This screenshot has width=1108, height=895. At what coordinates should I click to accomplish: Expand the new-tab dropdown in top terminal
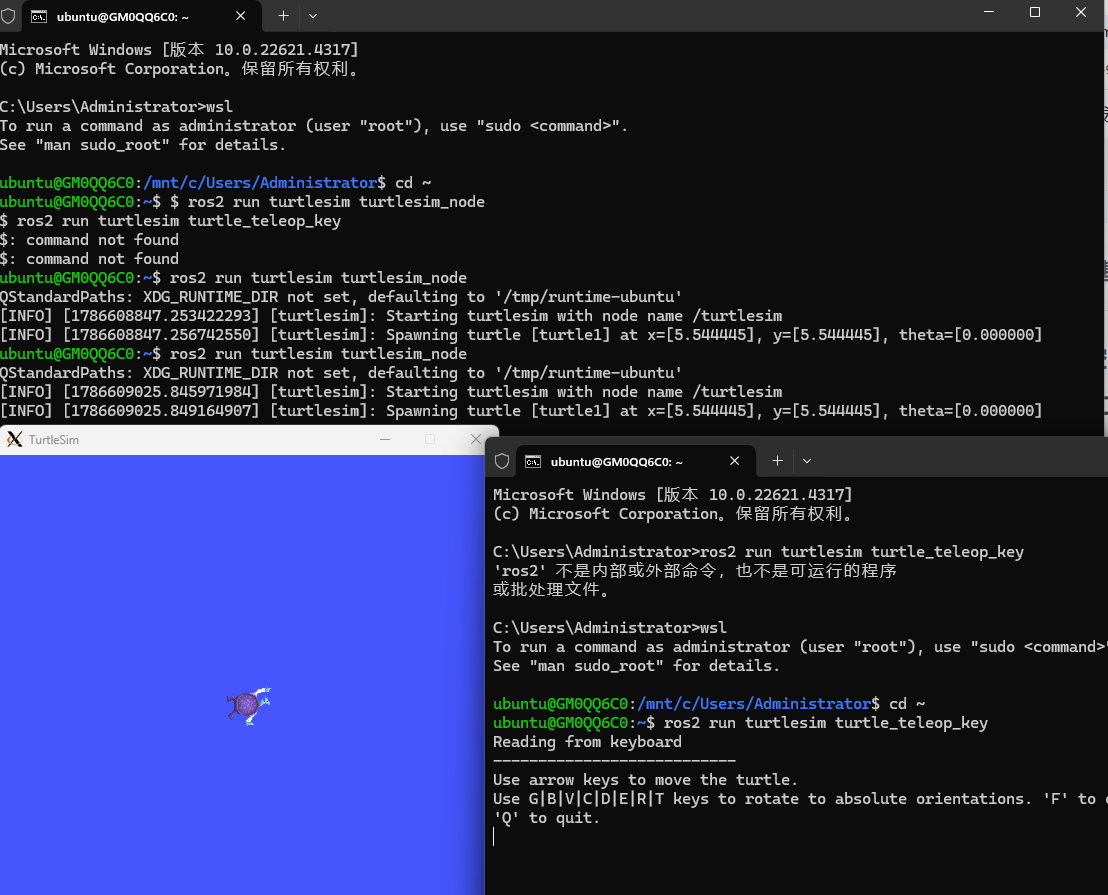click(313, 16)
